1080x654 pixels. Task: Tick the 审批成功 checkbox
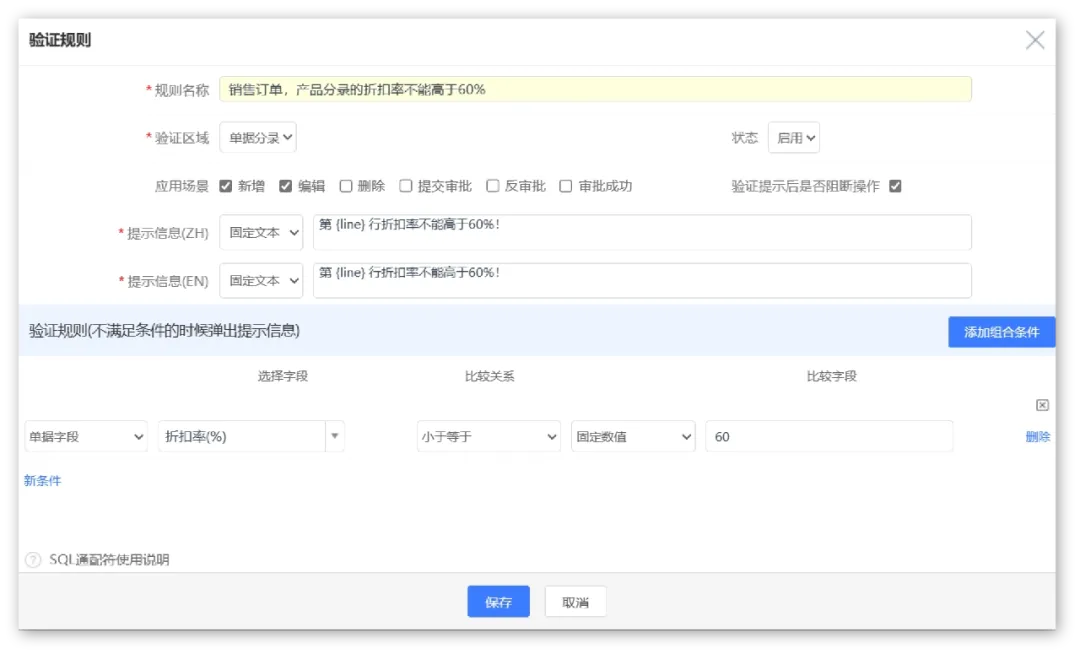(x=566, y=186)
